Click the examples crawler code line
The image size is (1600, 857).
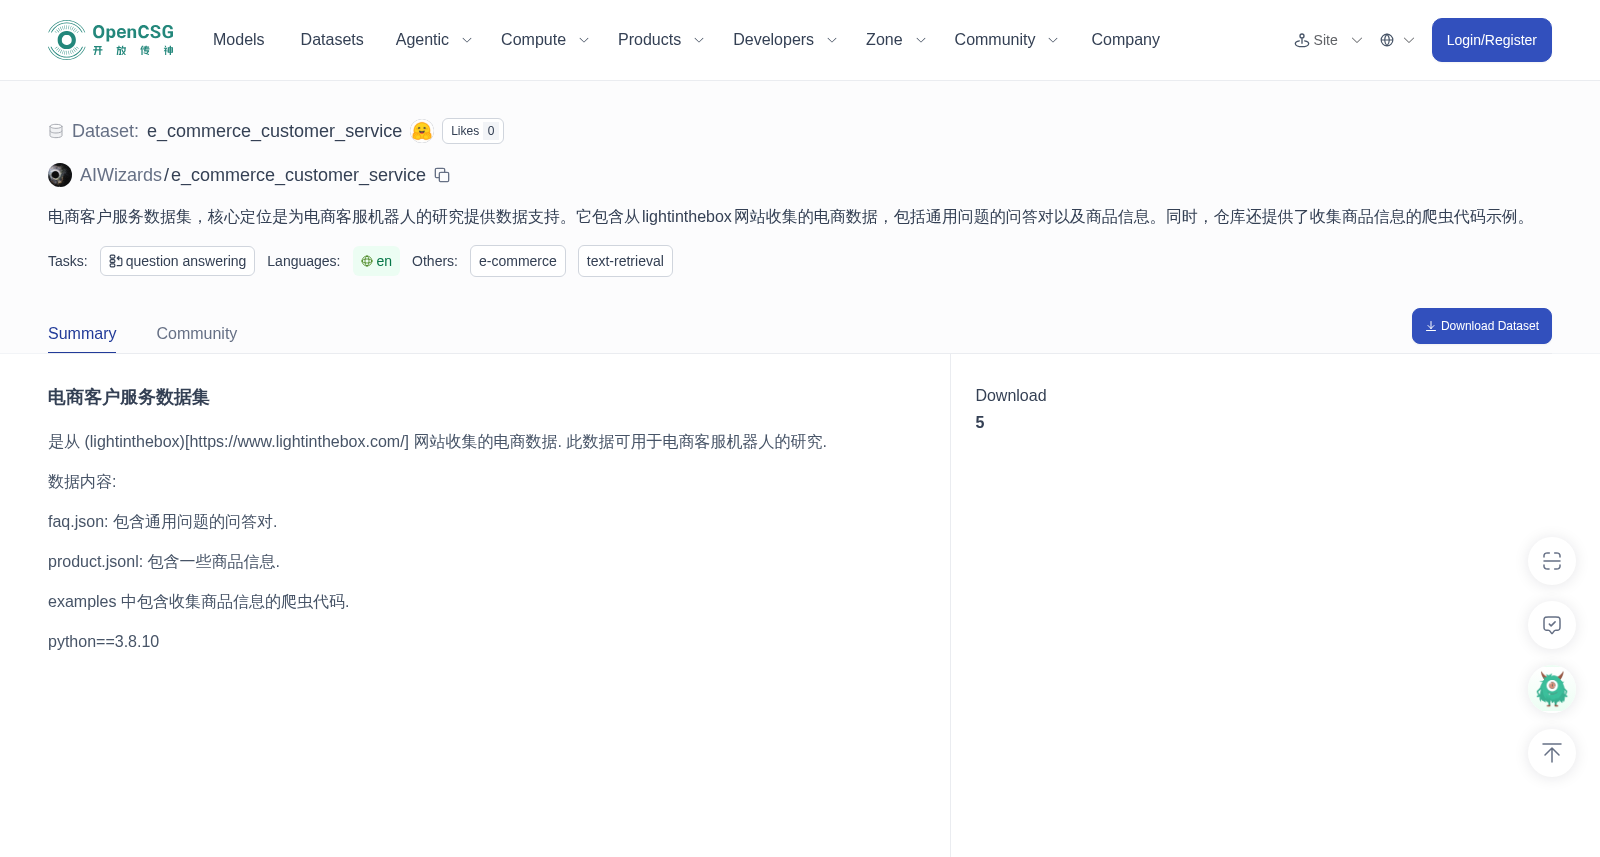pos(199,602)
